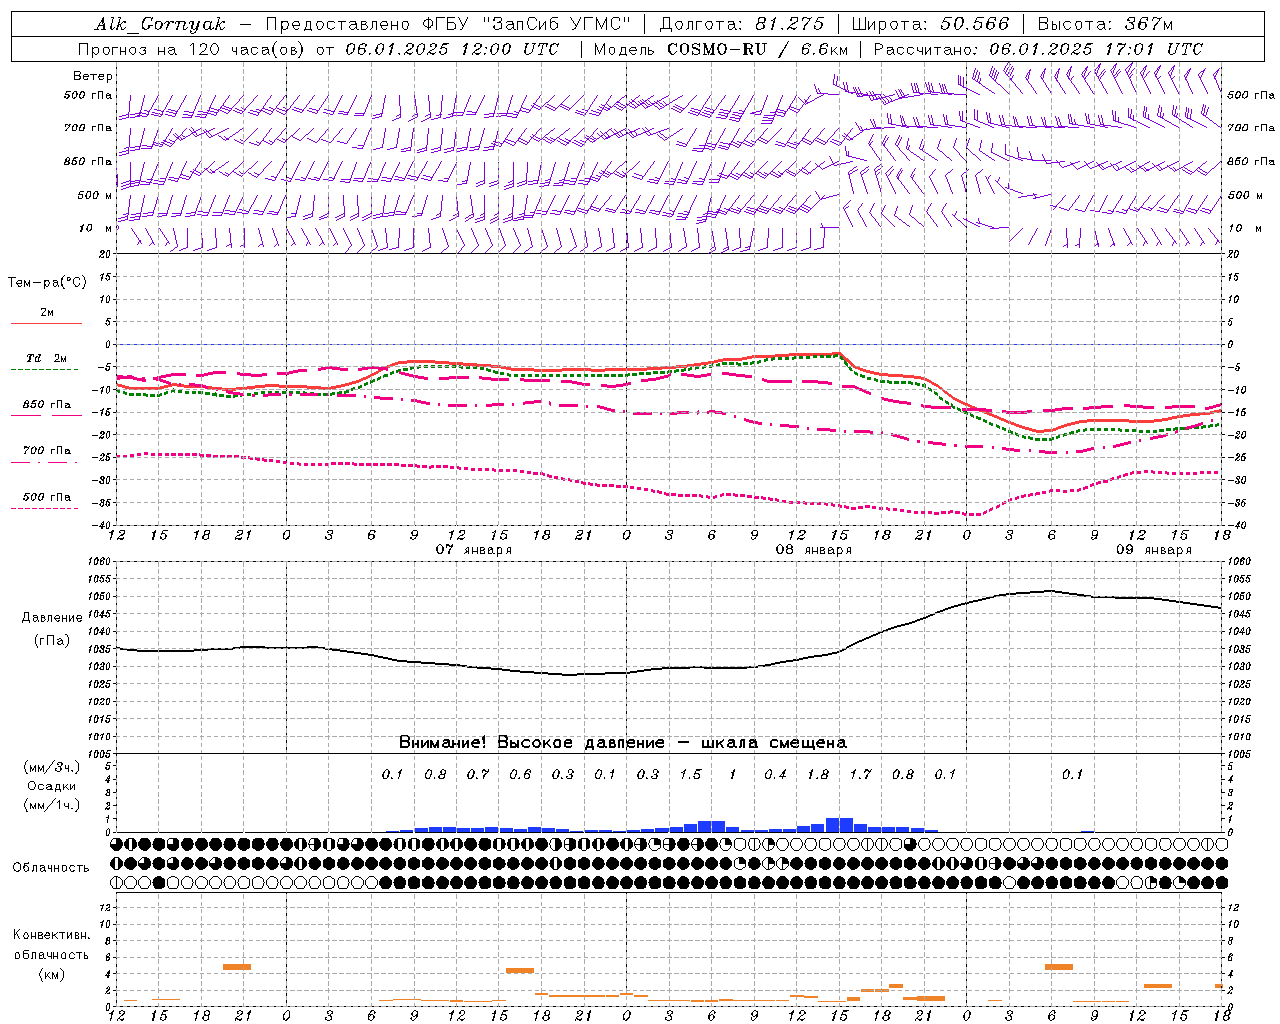Click the (мм/1ч.) precipitation unit label

tap(52, 805)
